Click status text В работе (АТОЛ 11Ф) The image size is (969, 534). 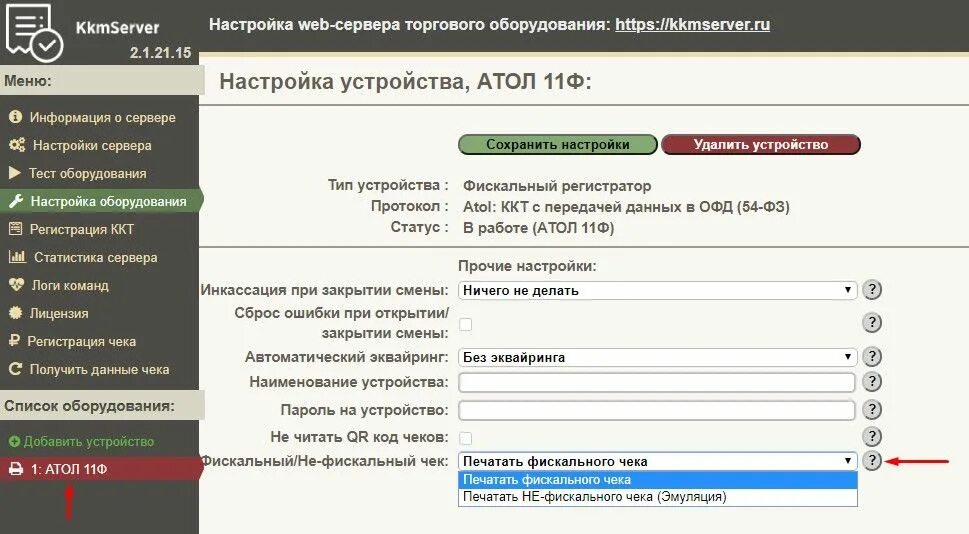[x=538, y=228]
